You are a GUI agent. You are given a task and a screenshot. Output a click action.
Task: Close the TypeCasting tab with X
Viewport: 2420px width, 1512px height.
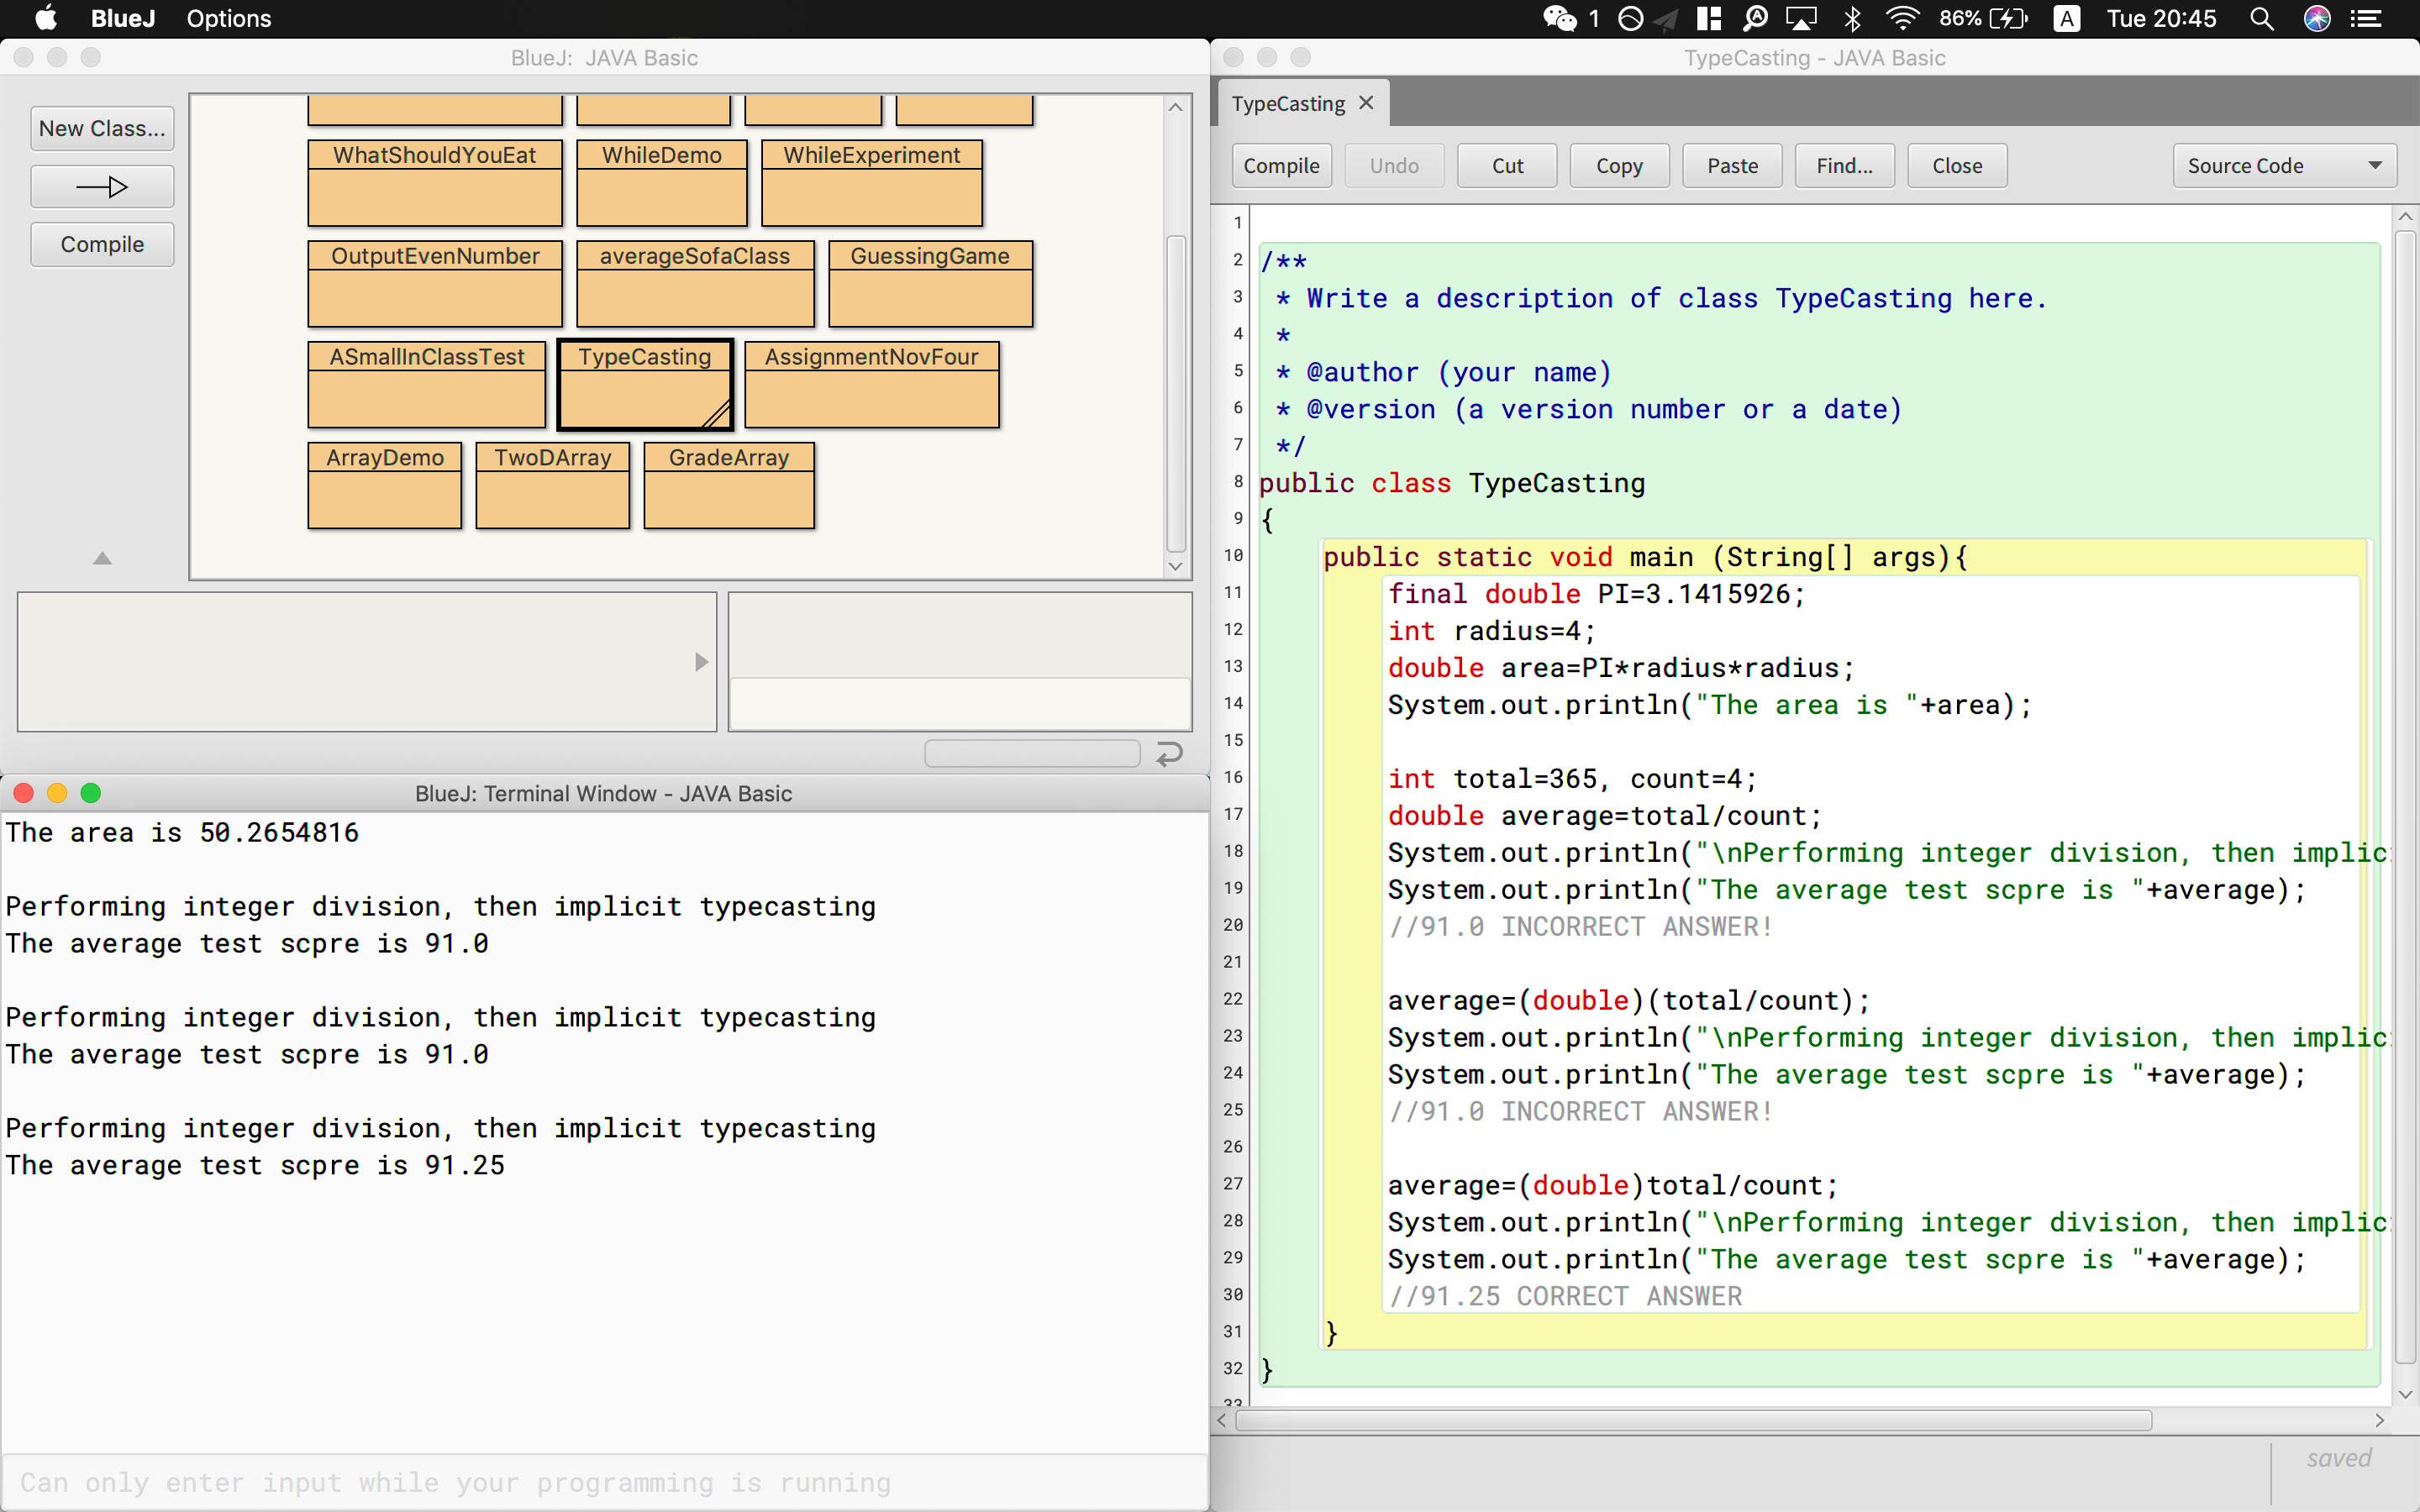pos(1366,103)
